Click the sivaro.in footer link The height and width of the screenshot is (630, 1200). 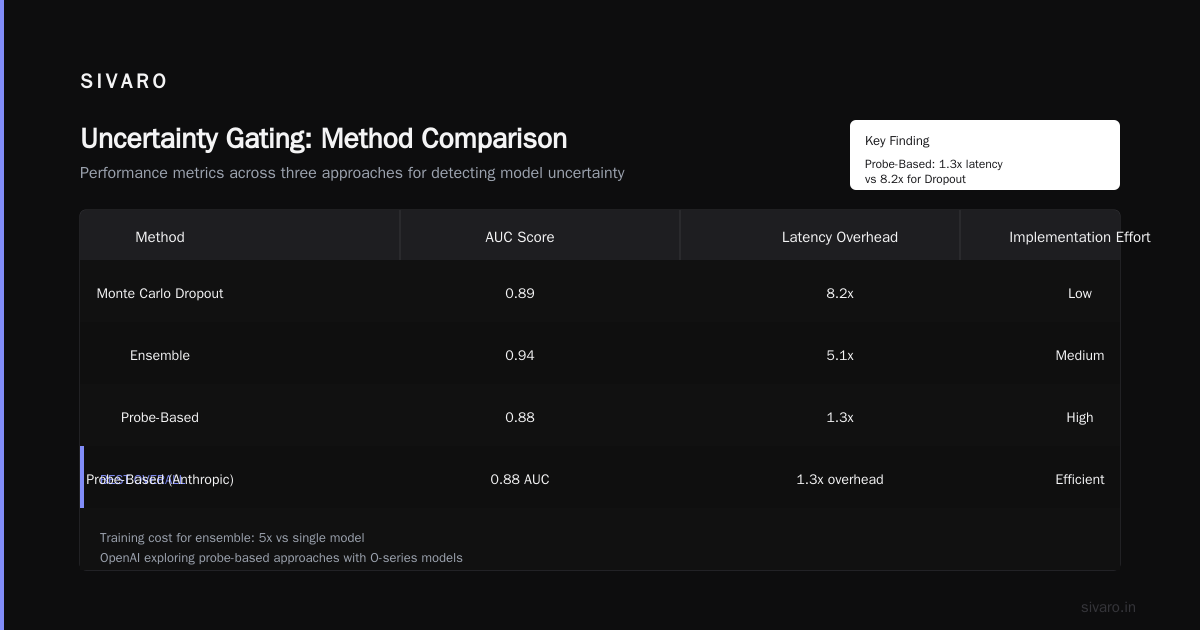1108,607
